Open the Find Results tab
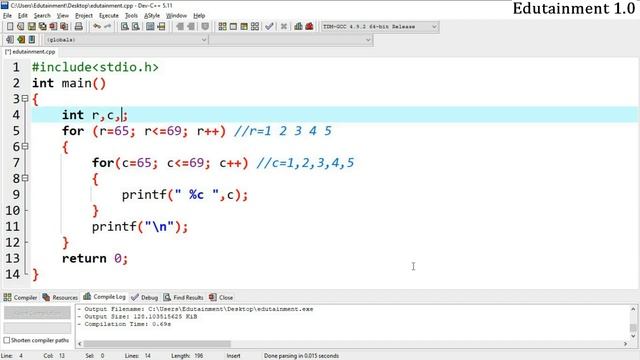The width and height of the screenshot is (640, 360). pyautogui.click(x=183, y=298)
